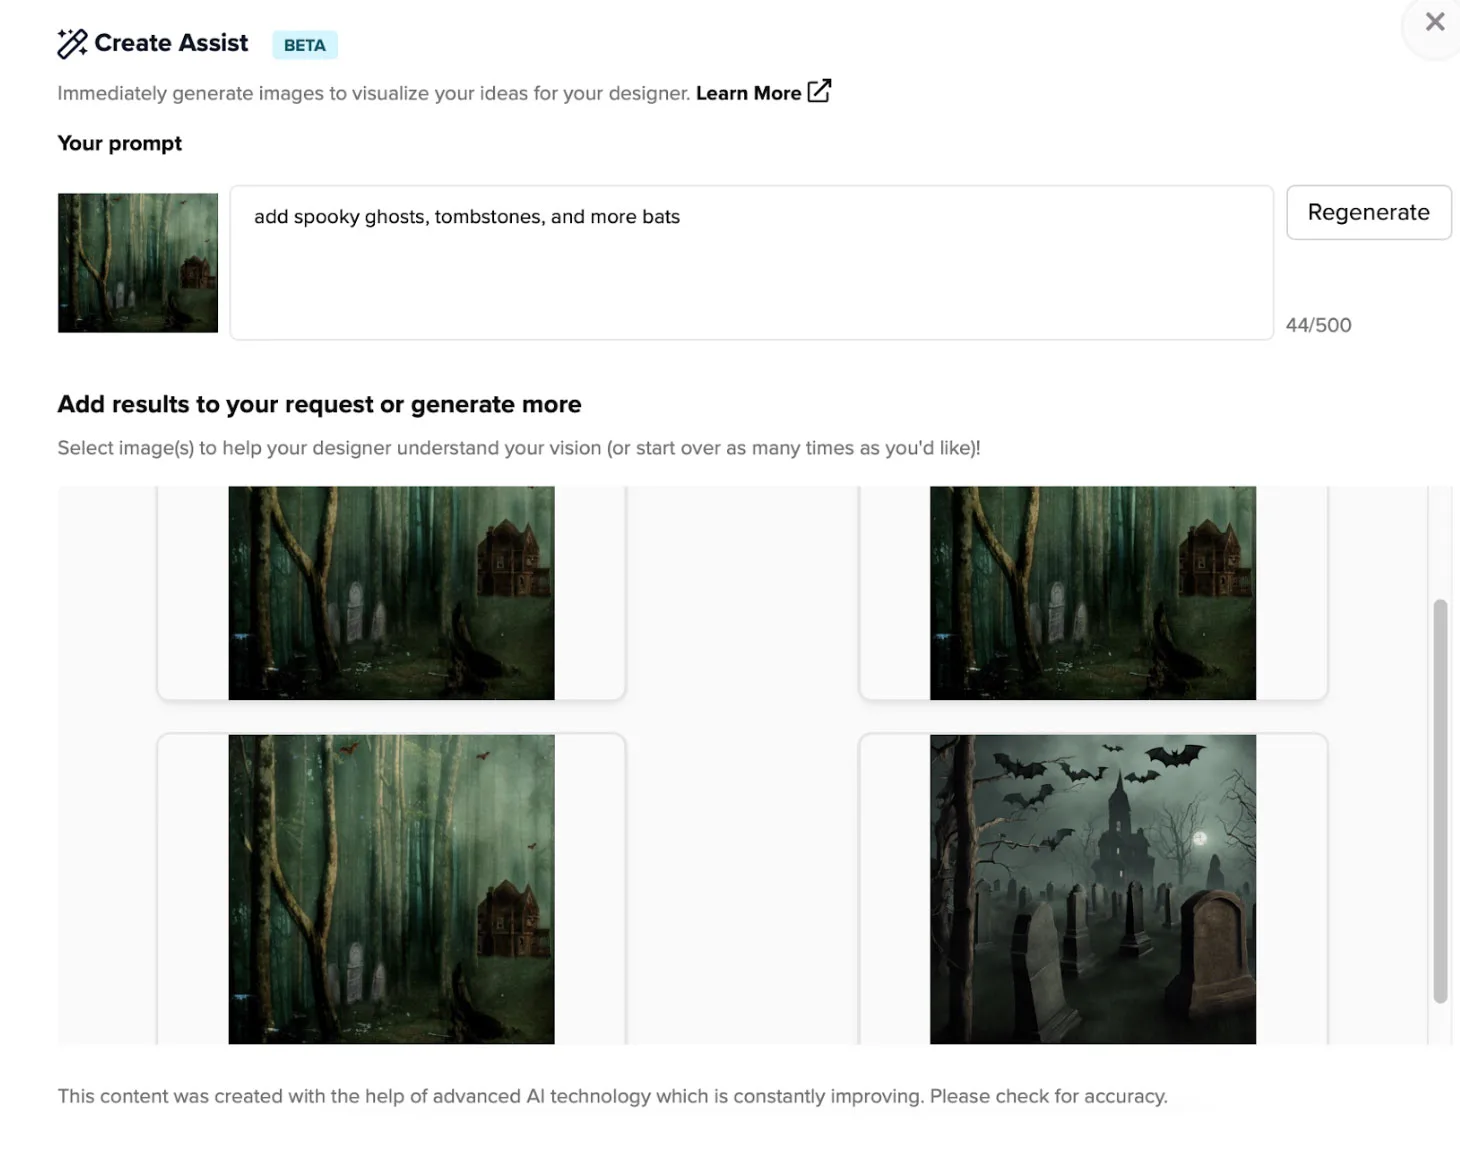Click the Immediately generate images description text
Screen dimensions: 1460x1156
[374, 93]
